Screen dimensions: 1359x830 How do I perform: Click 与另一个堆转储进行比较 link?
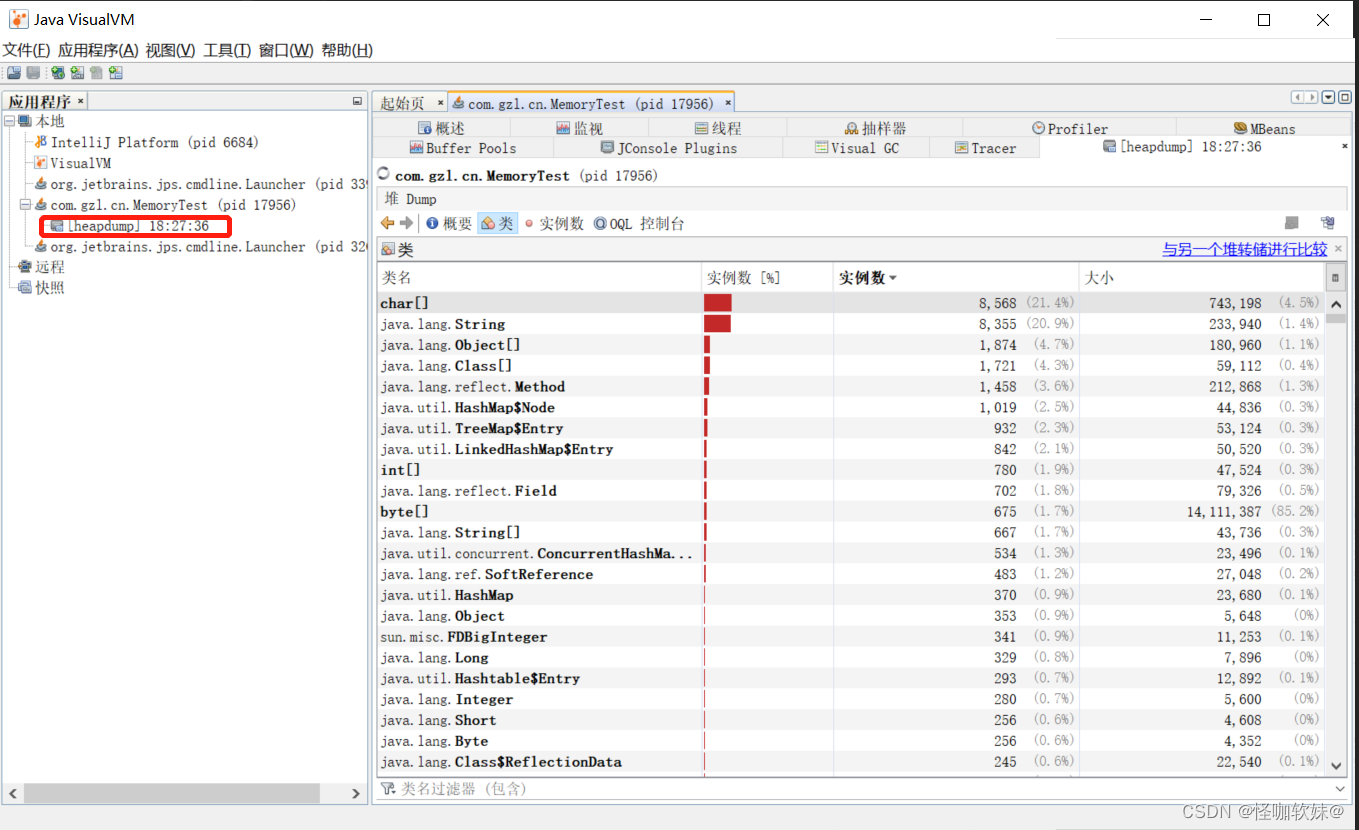[x=1245, y=249]
